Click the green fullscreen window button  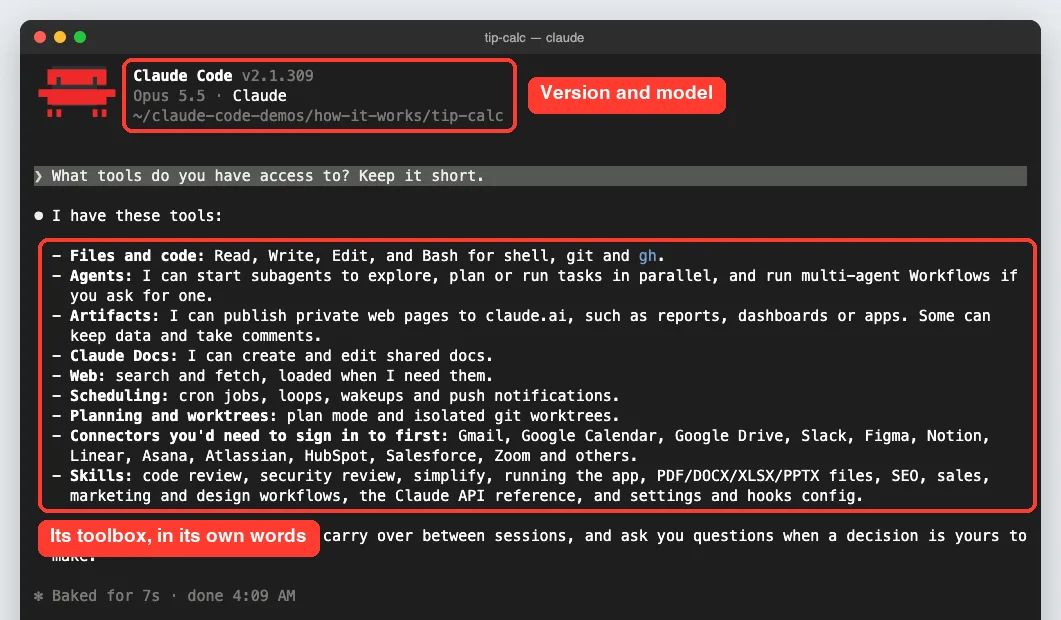[x=80, y=37]
